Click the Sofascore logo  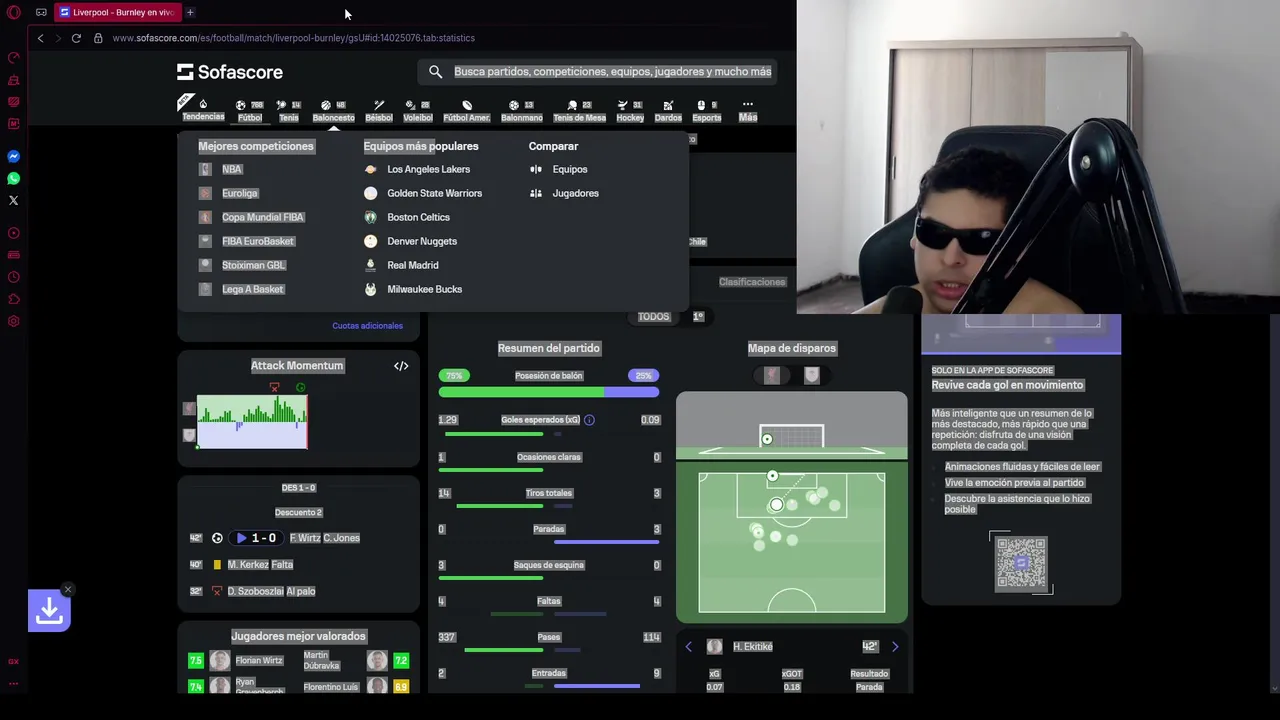(230, 72)
